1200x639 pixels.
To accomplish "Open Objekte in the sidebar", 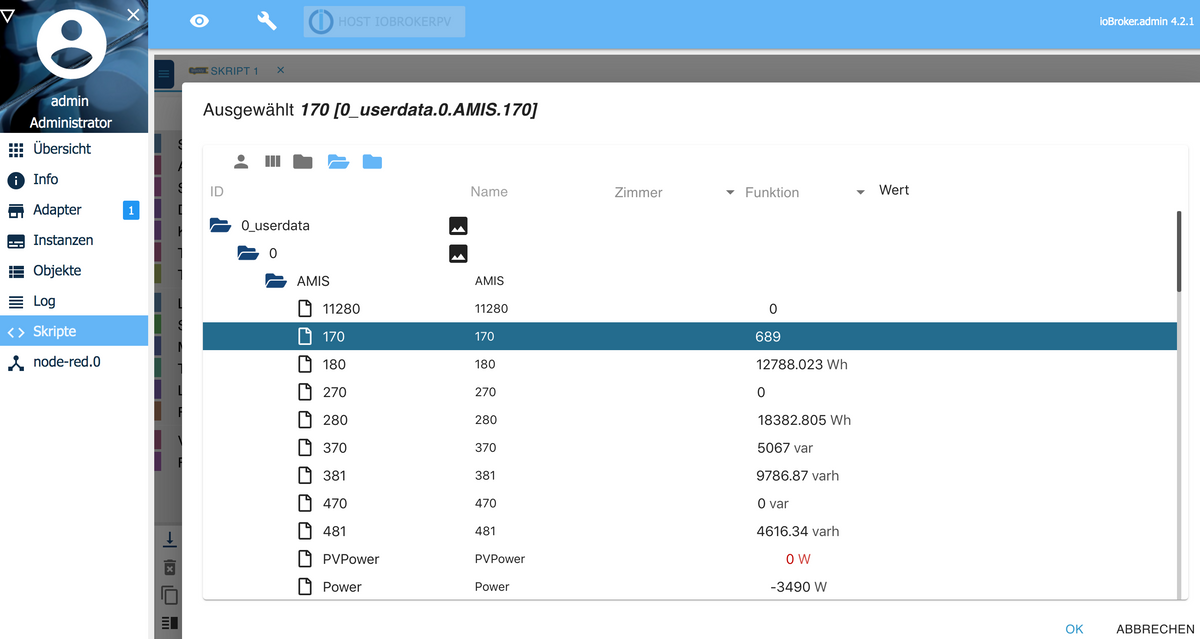I will 74,271.
